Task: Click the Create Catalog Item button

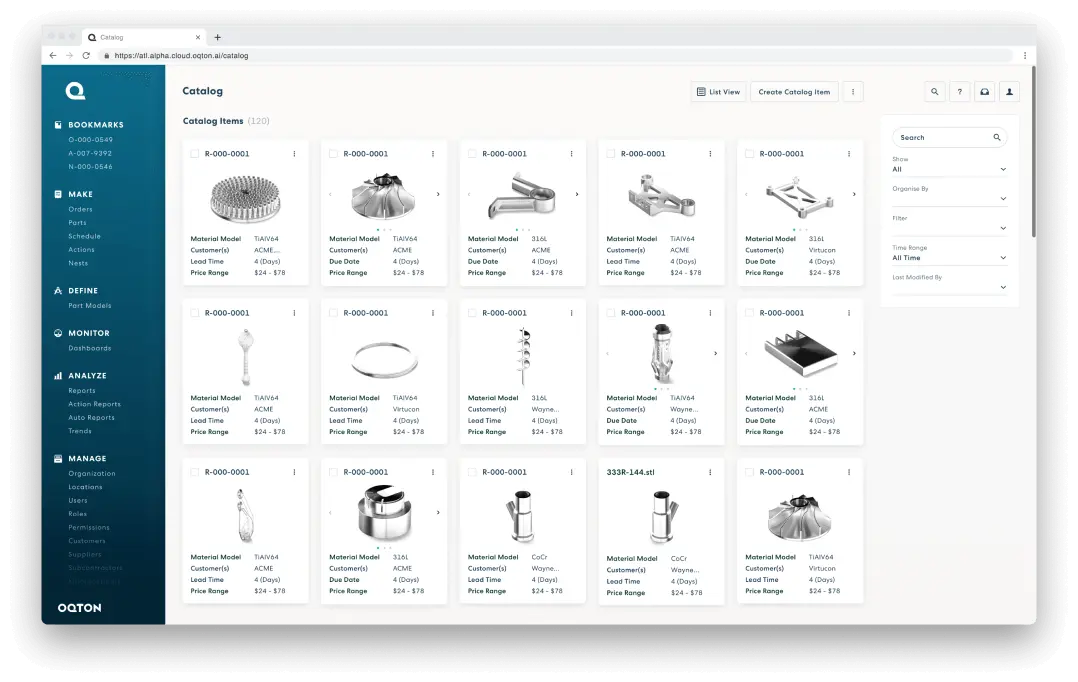Action: (794, 91)
